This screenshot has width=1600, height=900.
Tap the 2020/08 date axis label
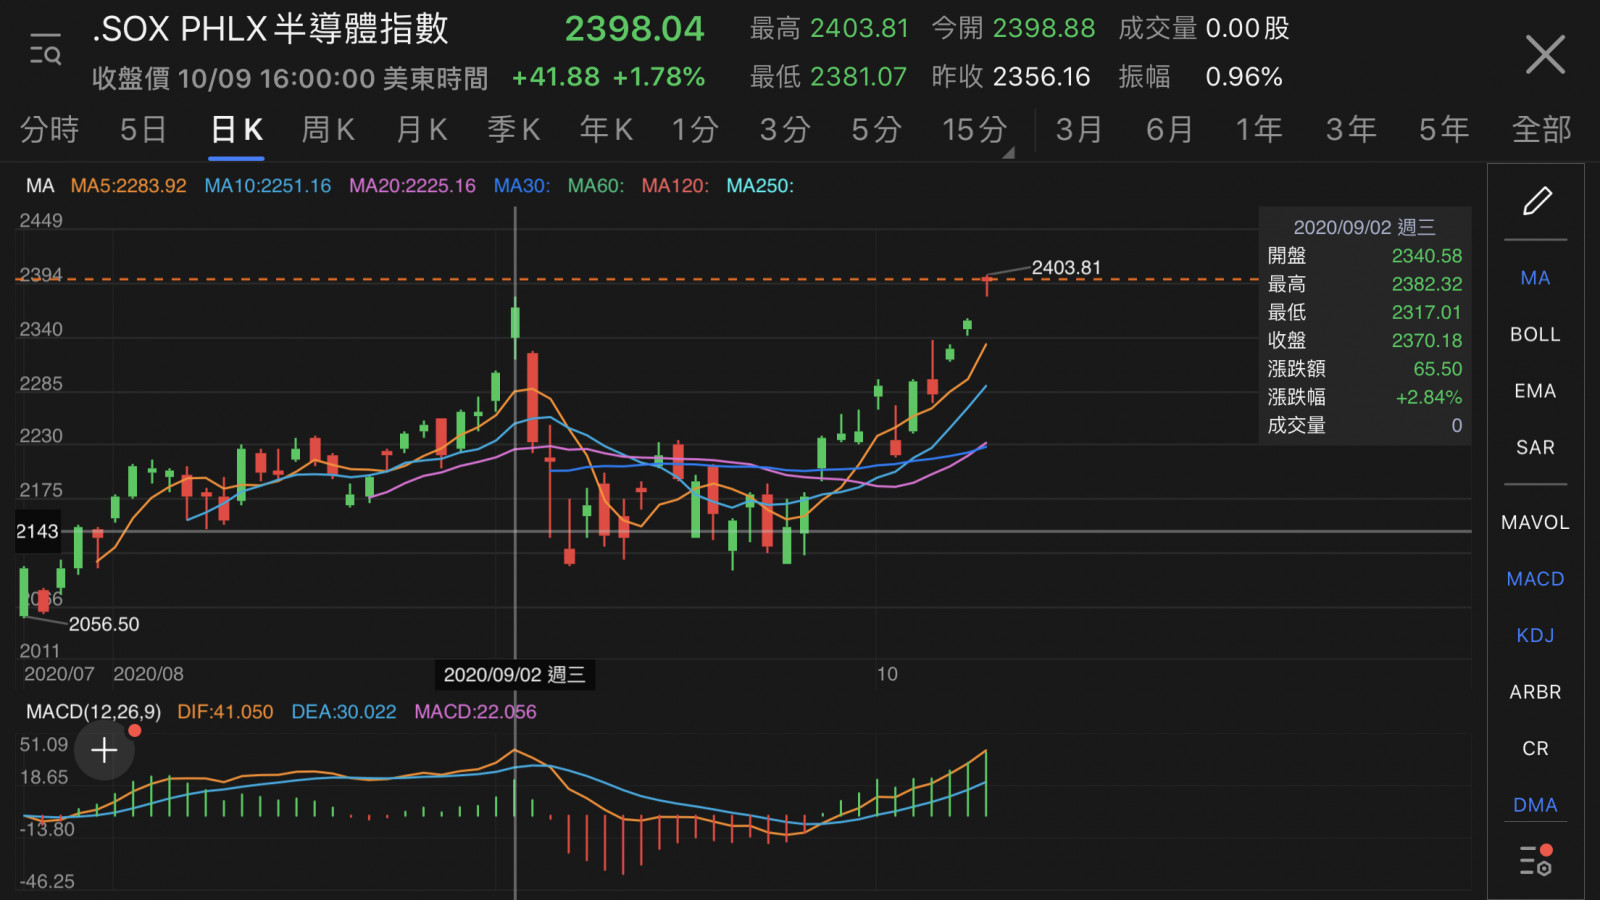(148, 674)
